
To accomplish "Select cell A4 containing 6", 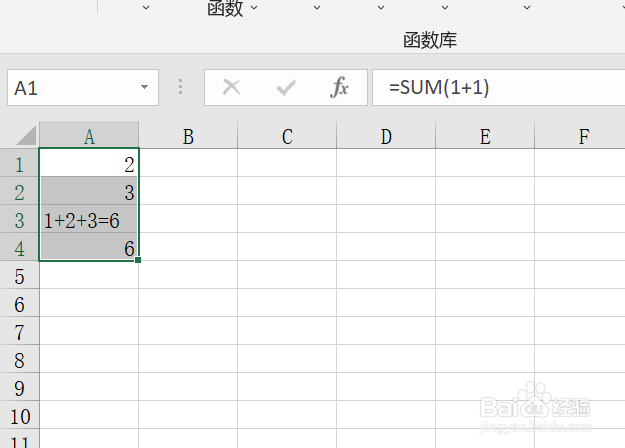I will [x=89, y=247].
